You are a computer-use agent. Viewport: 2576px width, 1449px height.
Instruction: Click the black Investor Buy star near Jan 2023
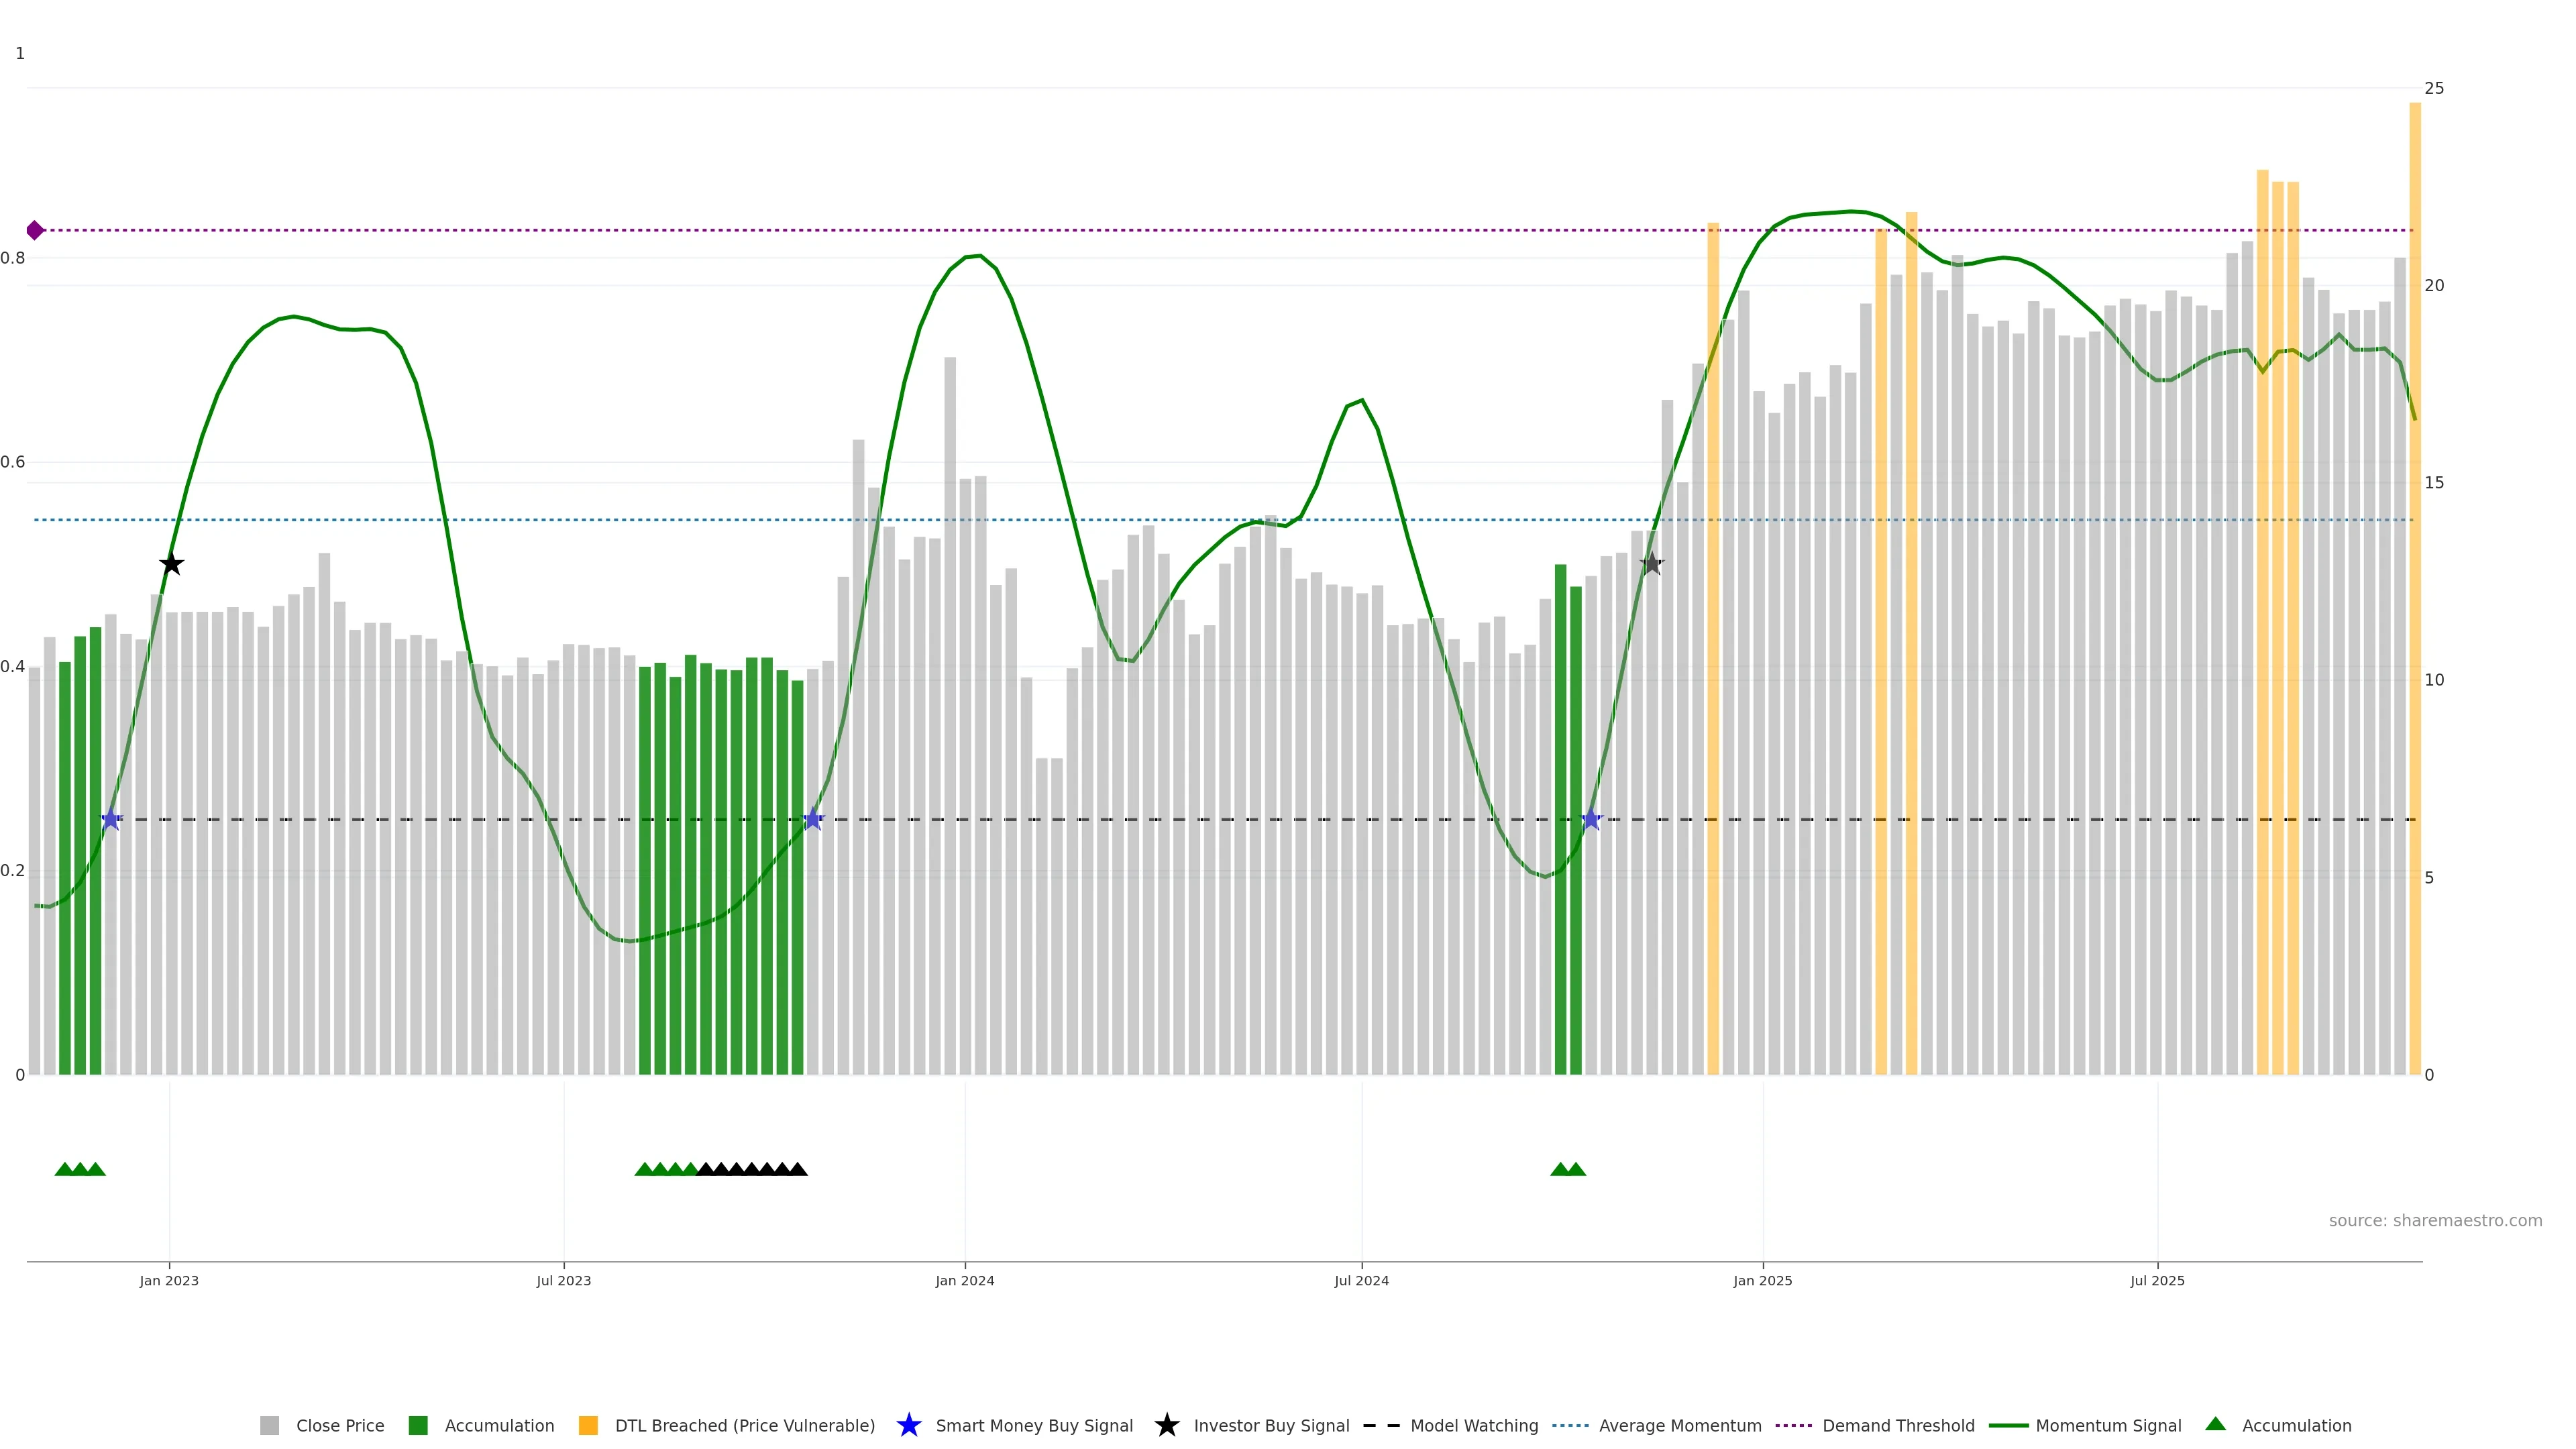pyautogui.click(x=172, y=564)
